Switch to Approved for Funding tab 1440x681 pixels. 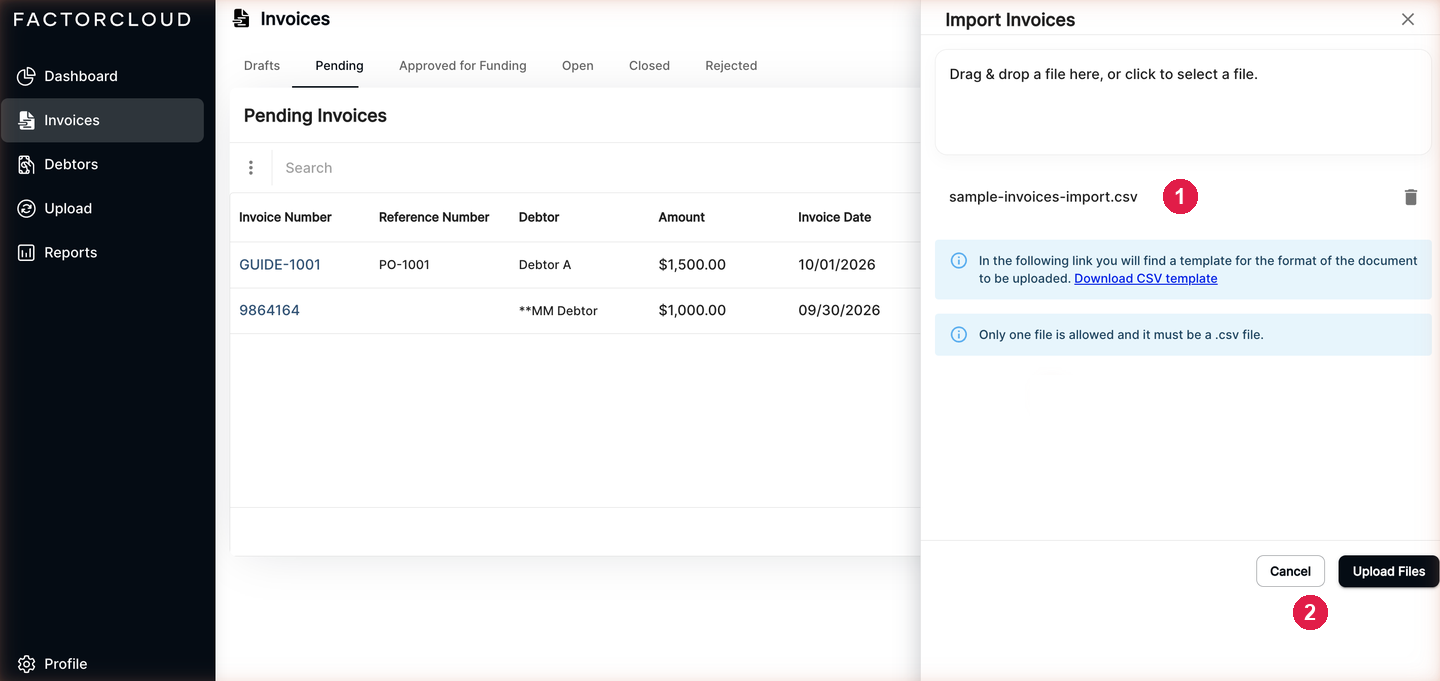pos(462,66)
